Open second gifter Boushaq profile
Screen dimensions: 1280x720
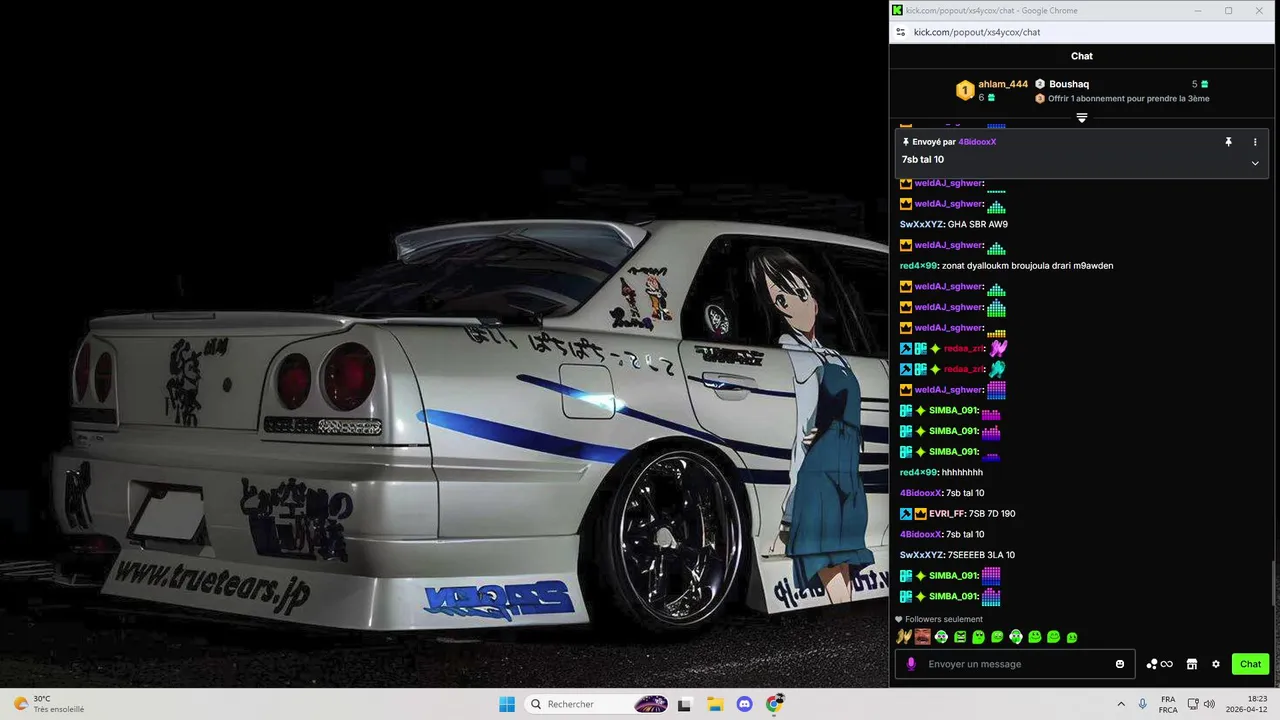1069,84
